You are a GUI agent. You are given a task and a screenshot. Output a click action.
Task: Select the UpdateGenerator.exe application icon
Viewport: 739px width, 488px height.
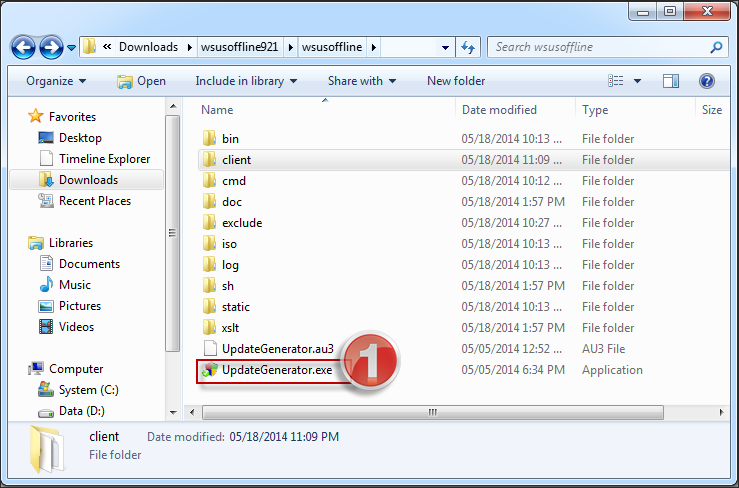click(x=210, y=370)
